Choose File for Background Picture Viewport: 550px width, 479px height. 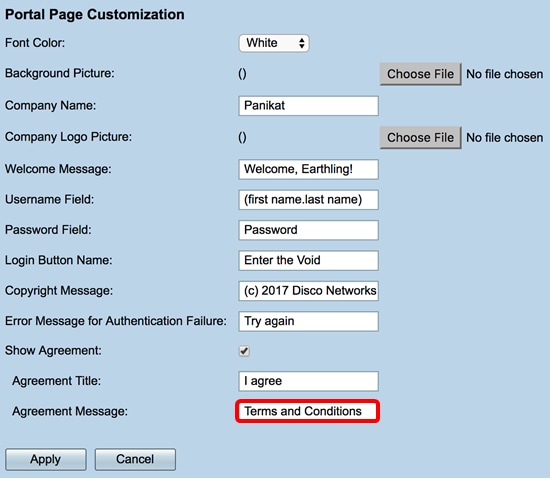420,74
